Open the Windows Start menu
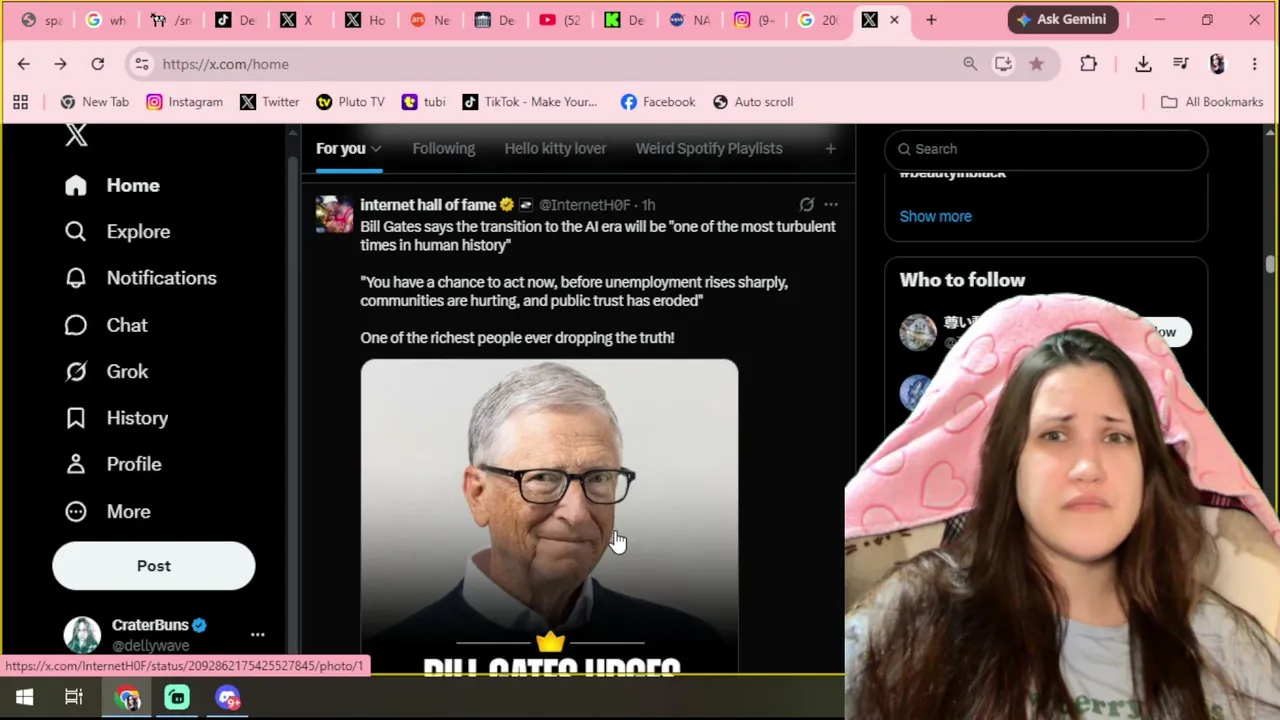Viewport: 1280px width, 720px height. coord(24,698)
